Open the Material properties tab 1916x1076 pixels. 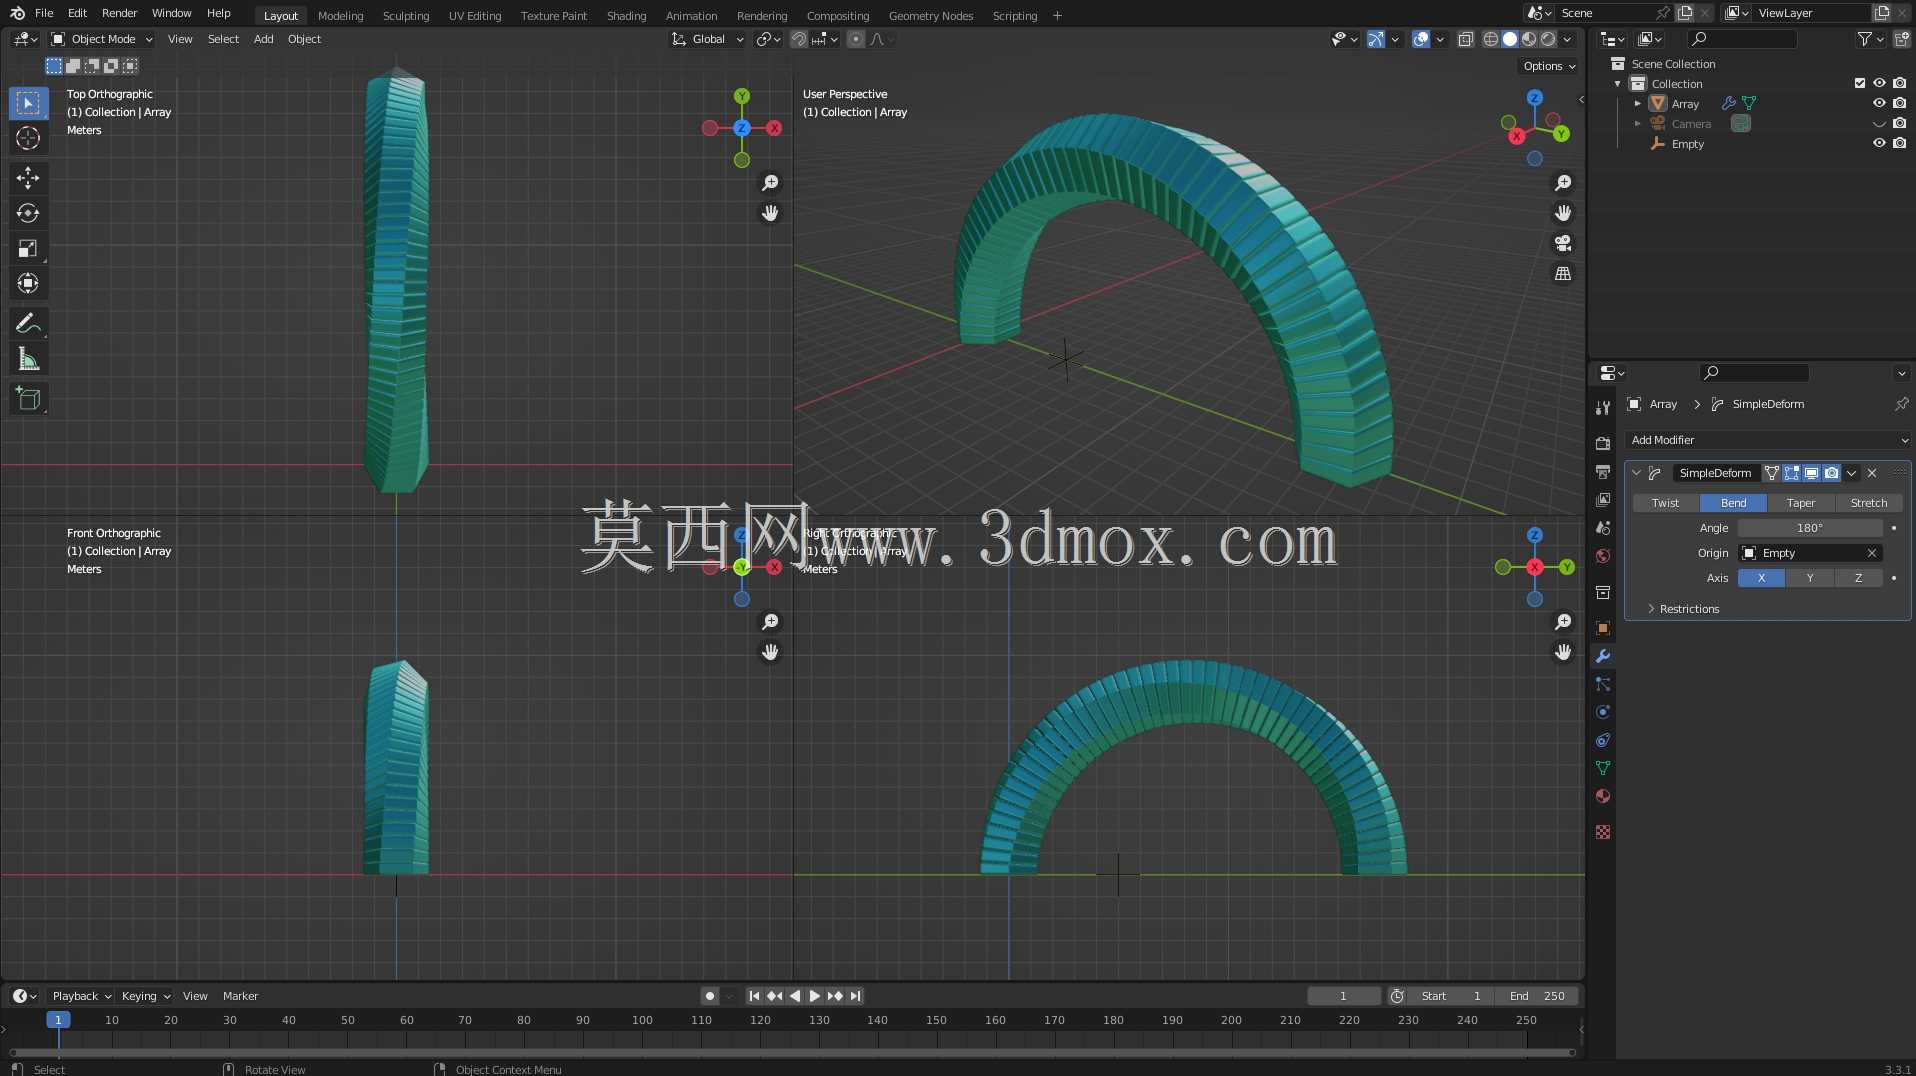(1603, 796)
